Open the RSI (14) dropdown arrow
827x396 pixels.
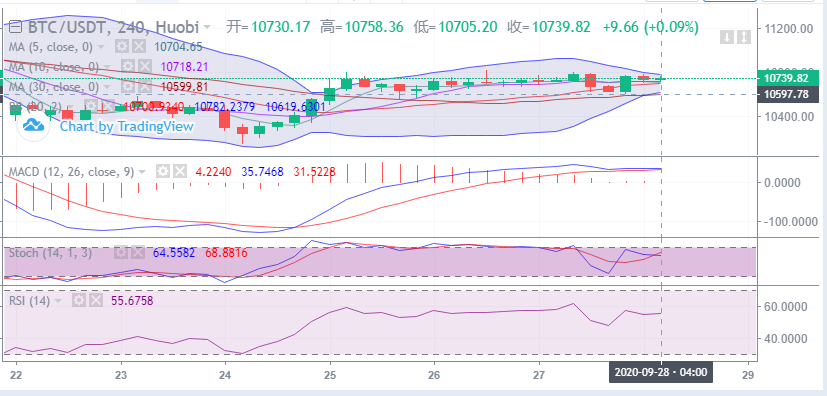57,302
